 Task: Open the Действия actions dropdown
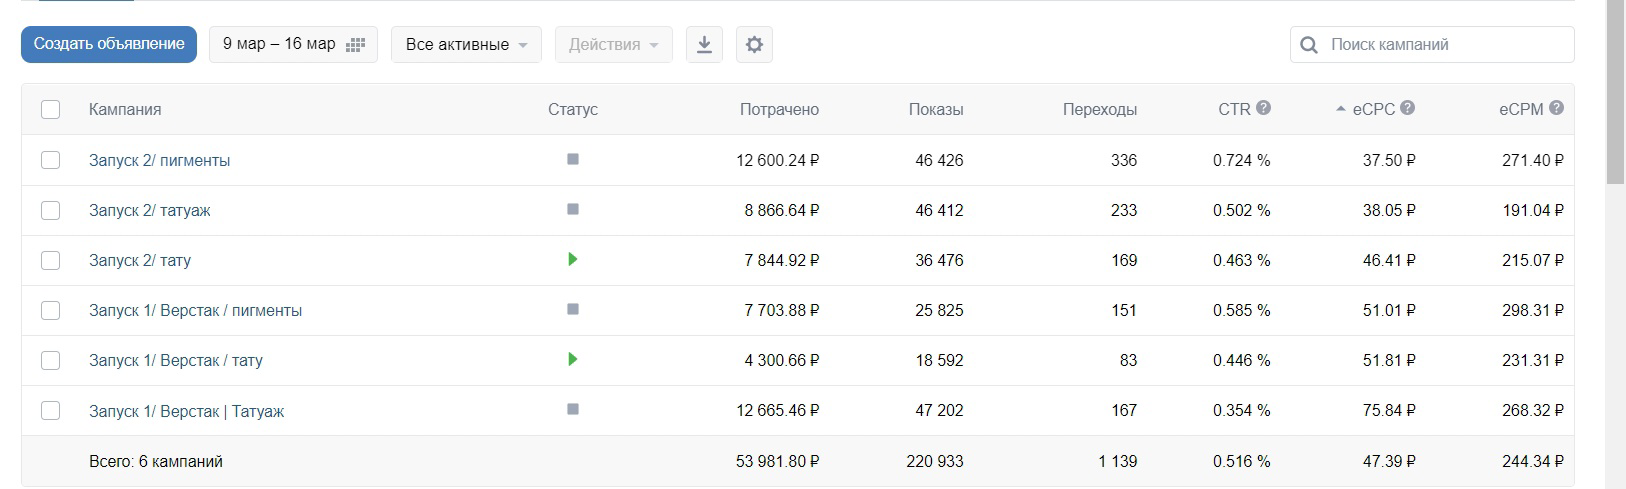(x=613, y=44)
